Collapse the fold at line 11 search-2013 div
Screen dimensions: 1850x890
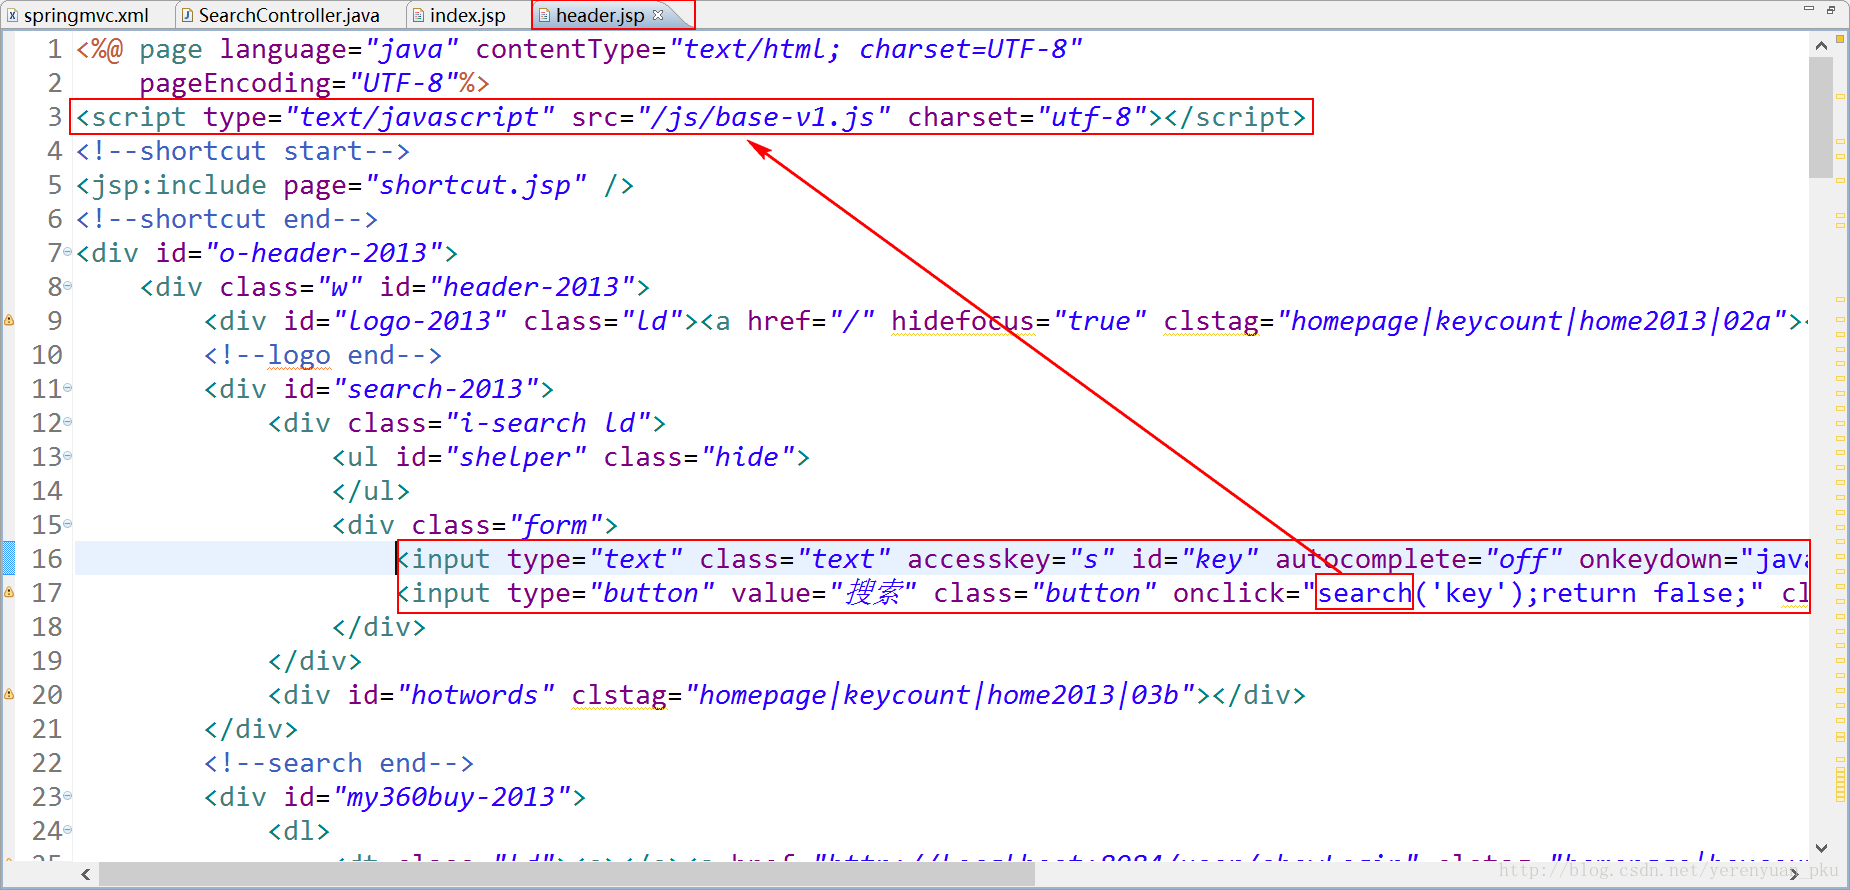point(67,388)
